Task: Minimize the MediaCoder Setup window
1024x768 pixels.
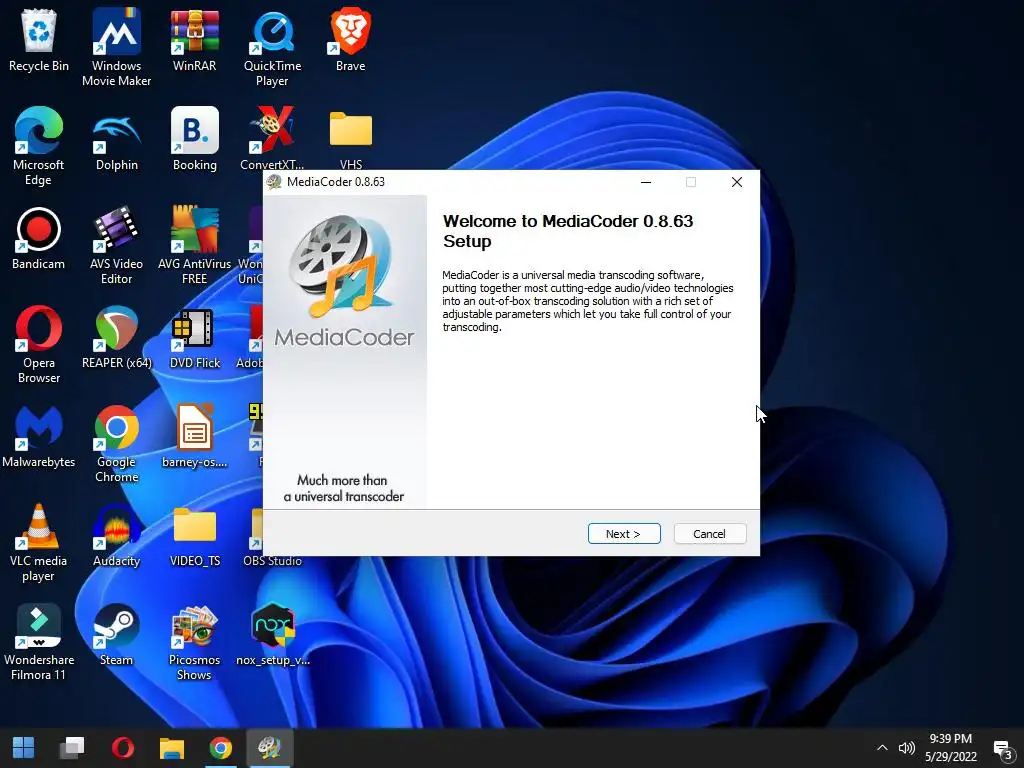Action: tap(646, 182)
